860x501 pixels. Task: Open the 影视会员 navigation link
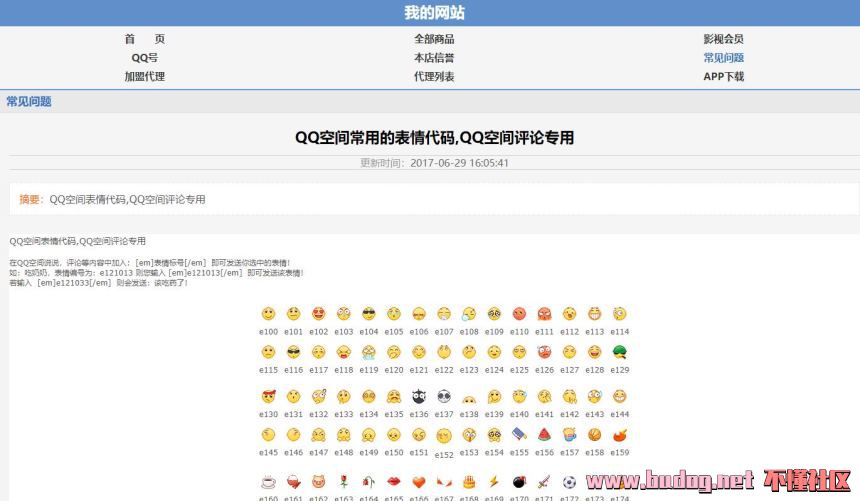(723, 39)
